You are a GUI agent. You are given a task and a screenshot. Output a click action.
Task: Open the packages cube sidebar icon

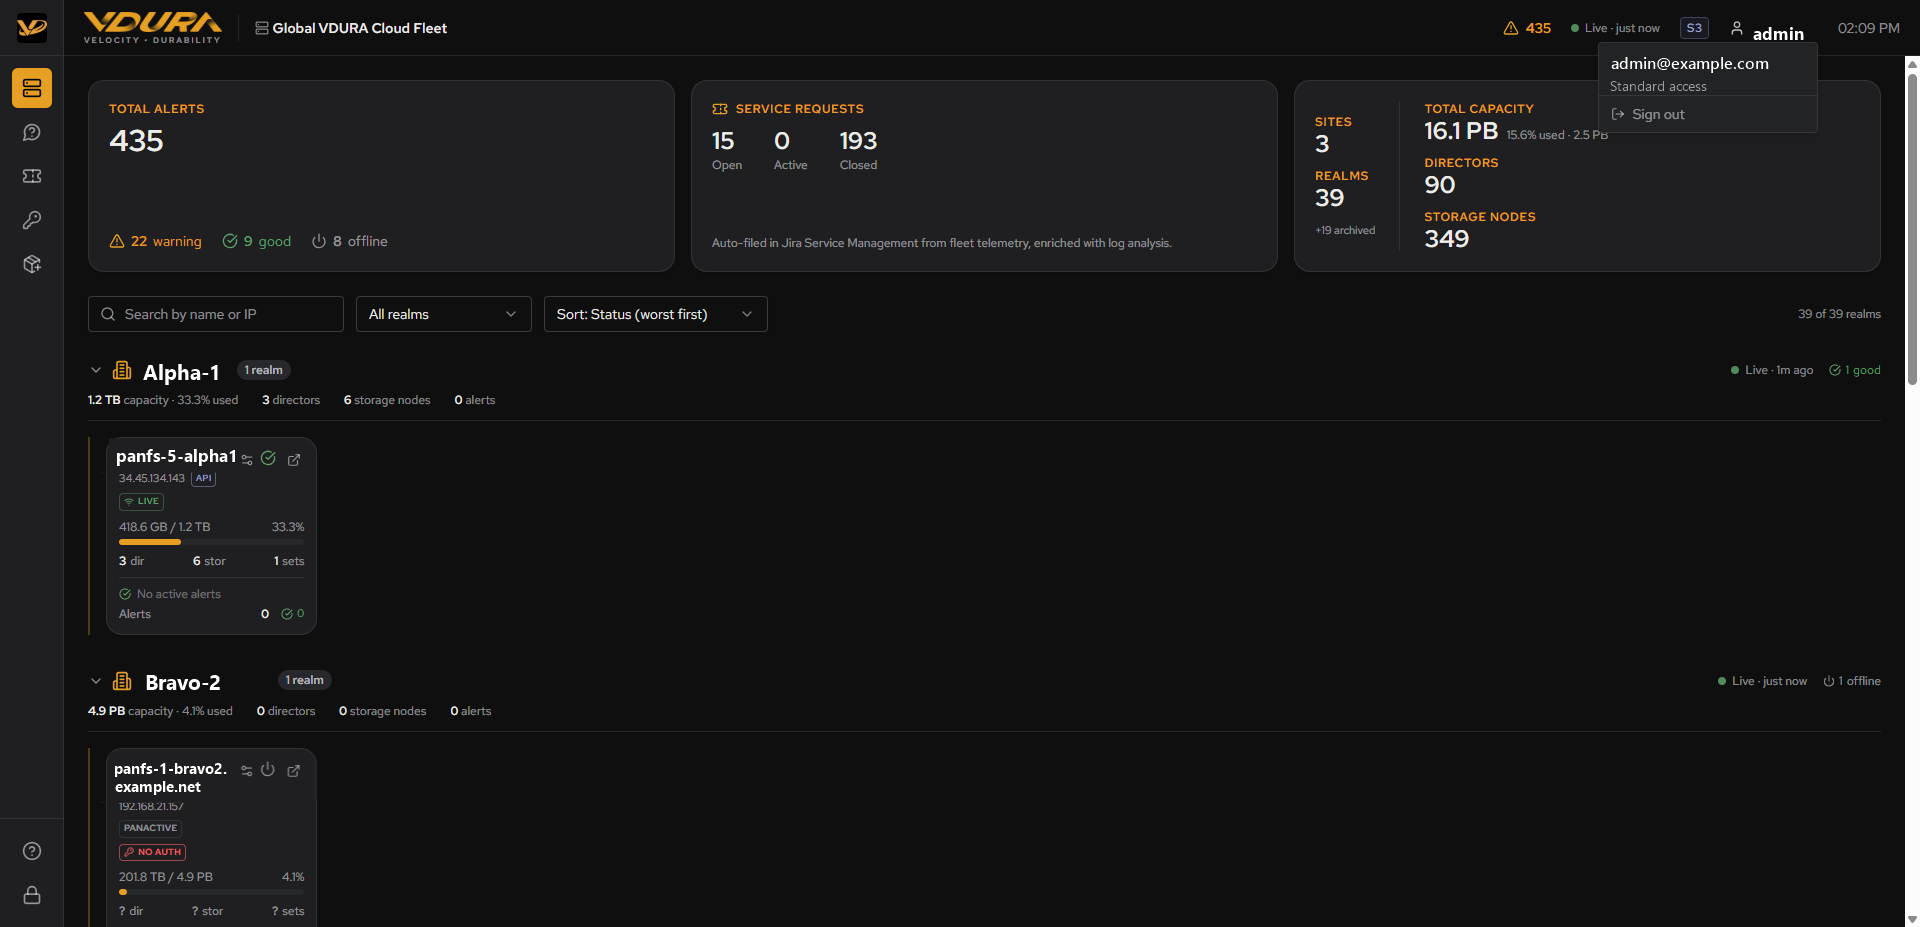pyautogui.click(x=32, y=264)
